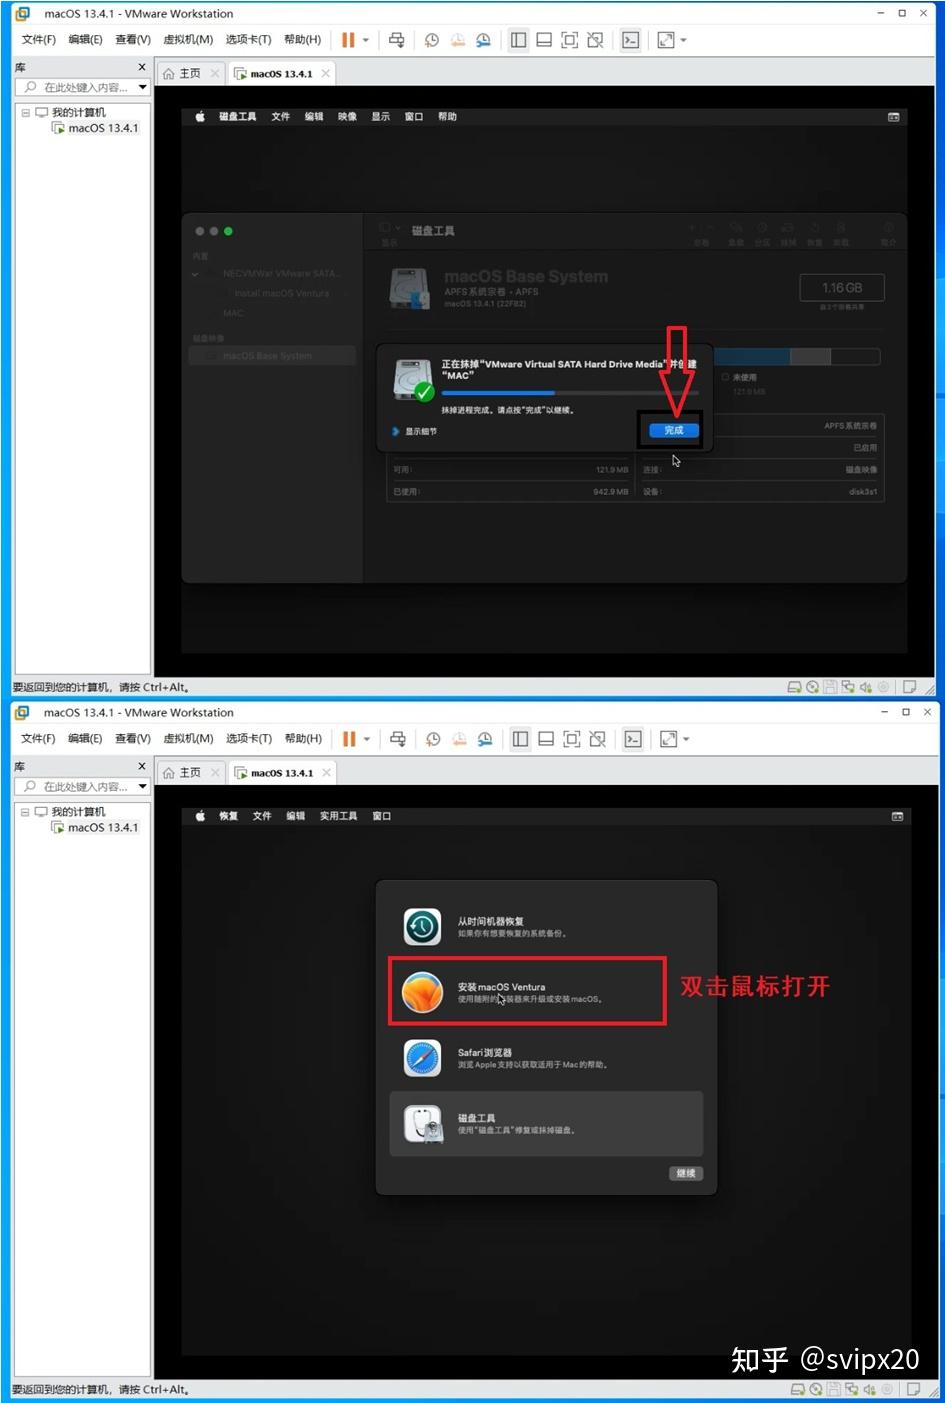Manage snapshots in the Disk Utility VMware window

click(x=483, y=40)
